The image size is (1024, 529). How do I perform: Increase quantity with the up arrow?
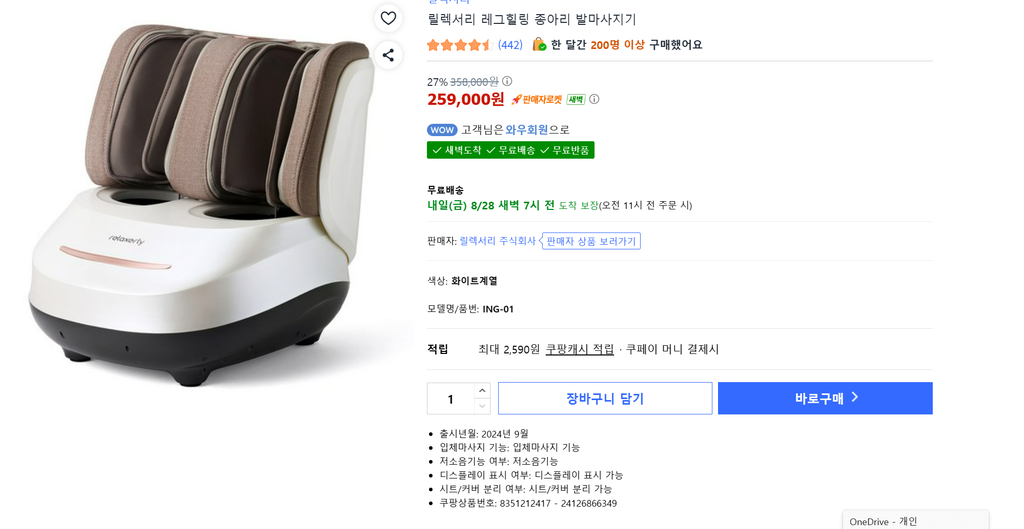click(482, 391)
